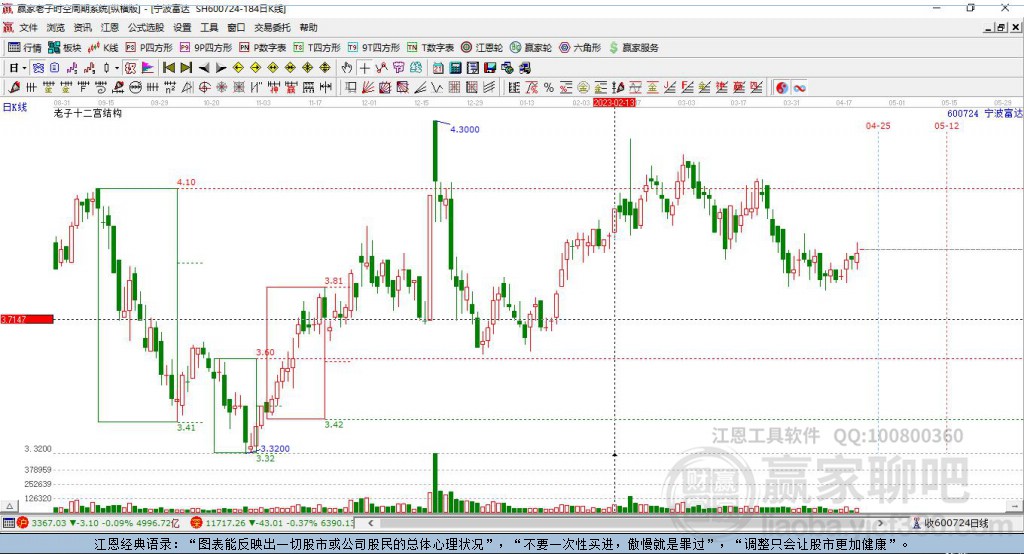Select the circled target crosshair tool
The width and height of the screenshot is (1024, 554).
[204, 88]
